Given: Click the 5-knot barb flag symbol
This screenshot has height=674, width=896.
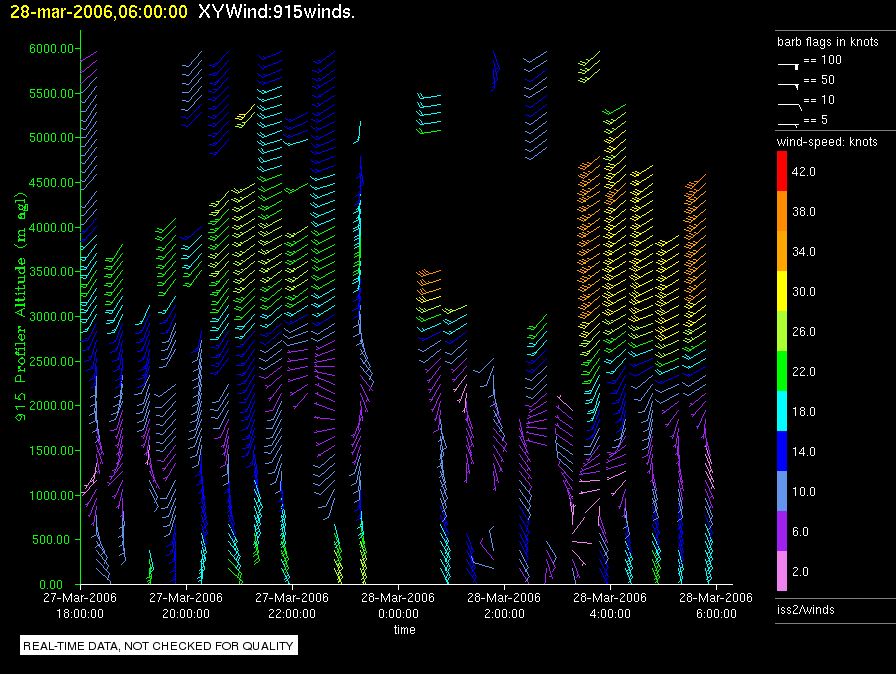Looking at the screenshot, I should pos(789,122).
